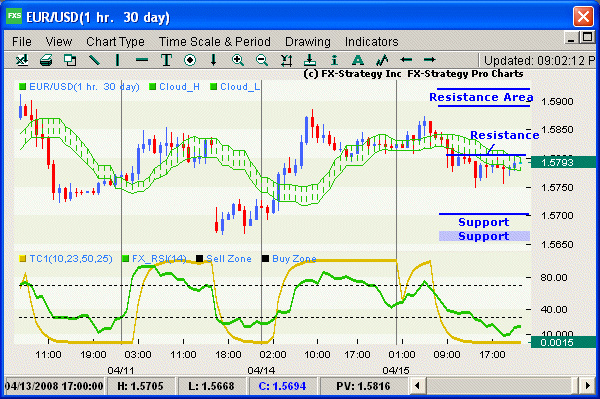The height and width of the screenshot is (399, 600).
Task: Click the left arrow toolbar icon
Action: coord(406,60)
